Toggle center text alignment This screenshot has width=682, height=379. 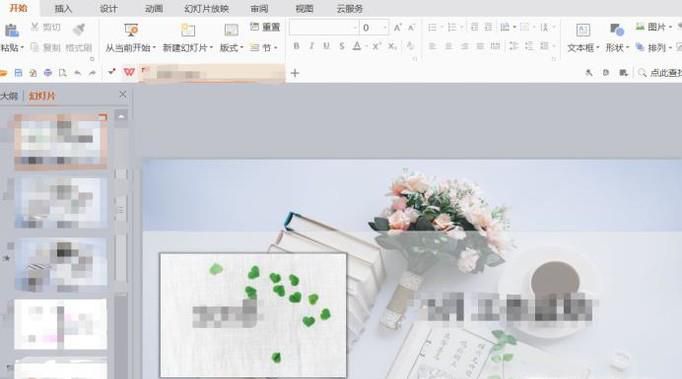click(448, 46)
